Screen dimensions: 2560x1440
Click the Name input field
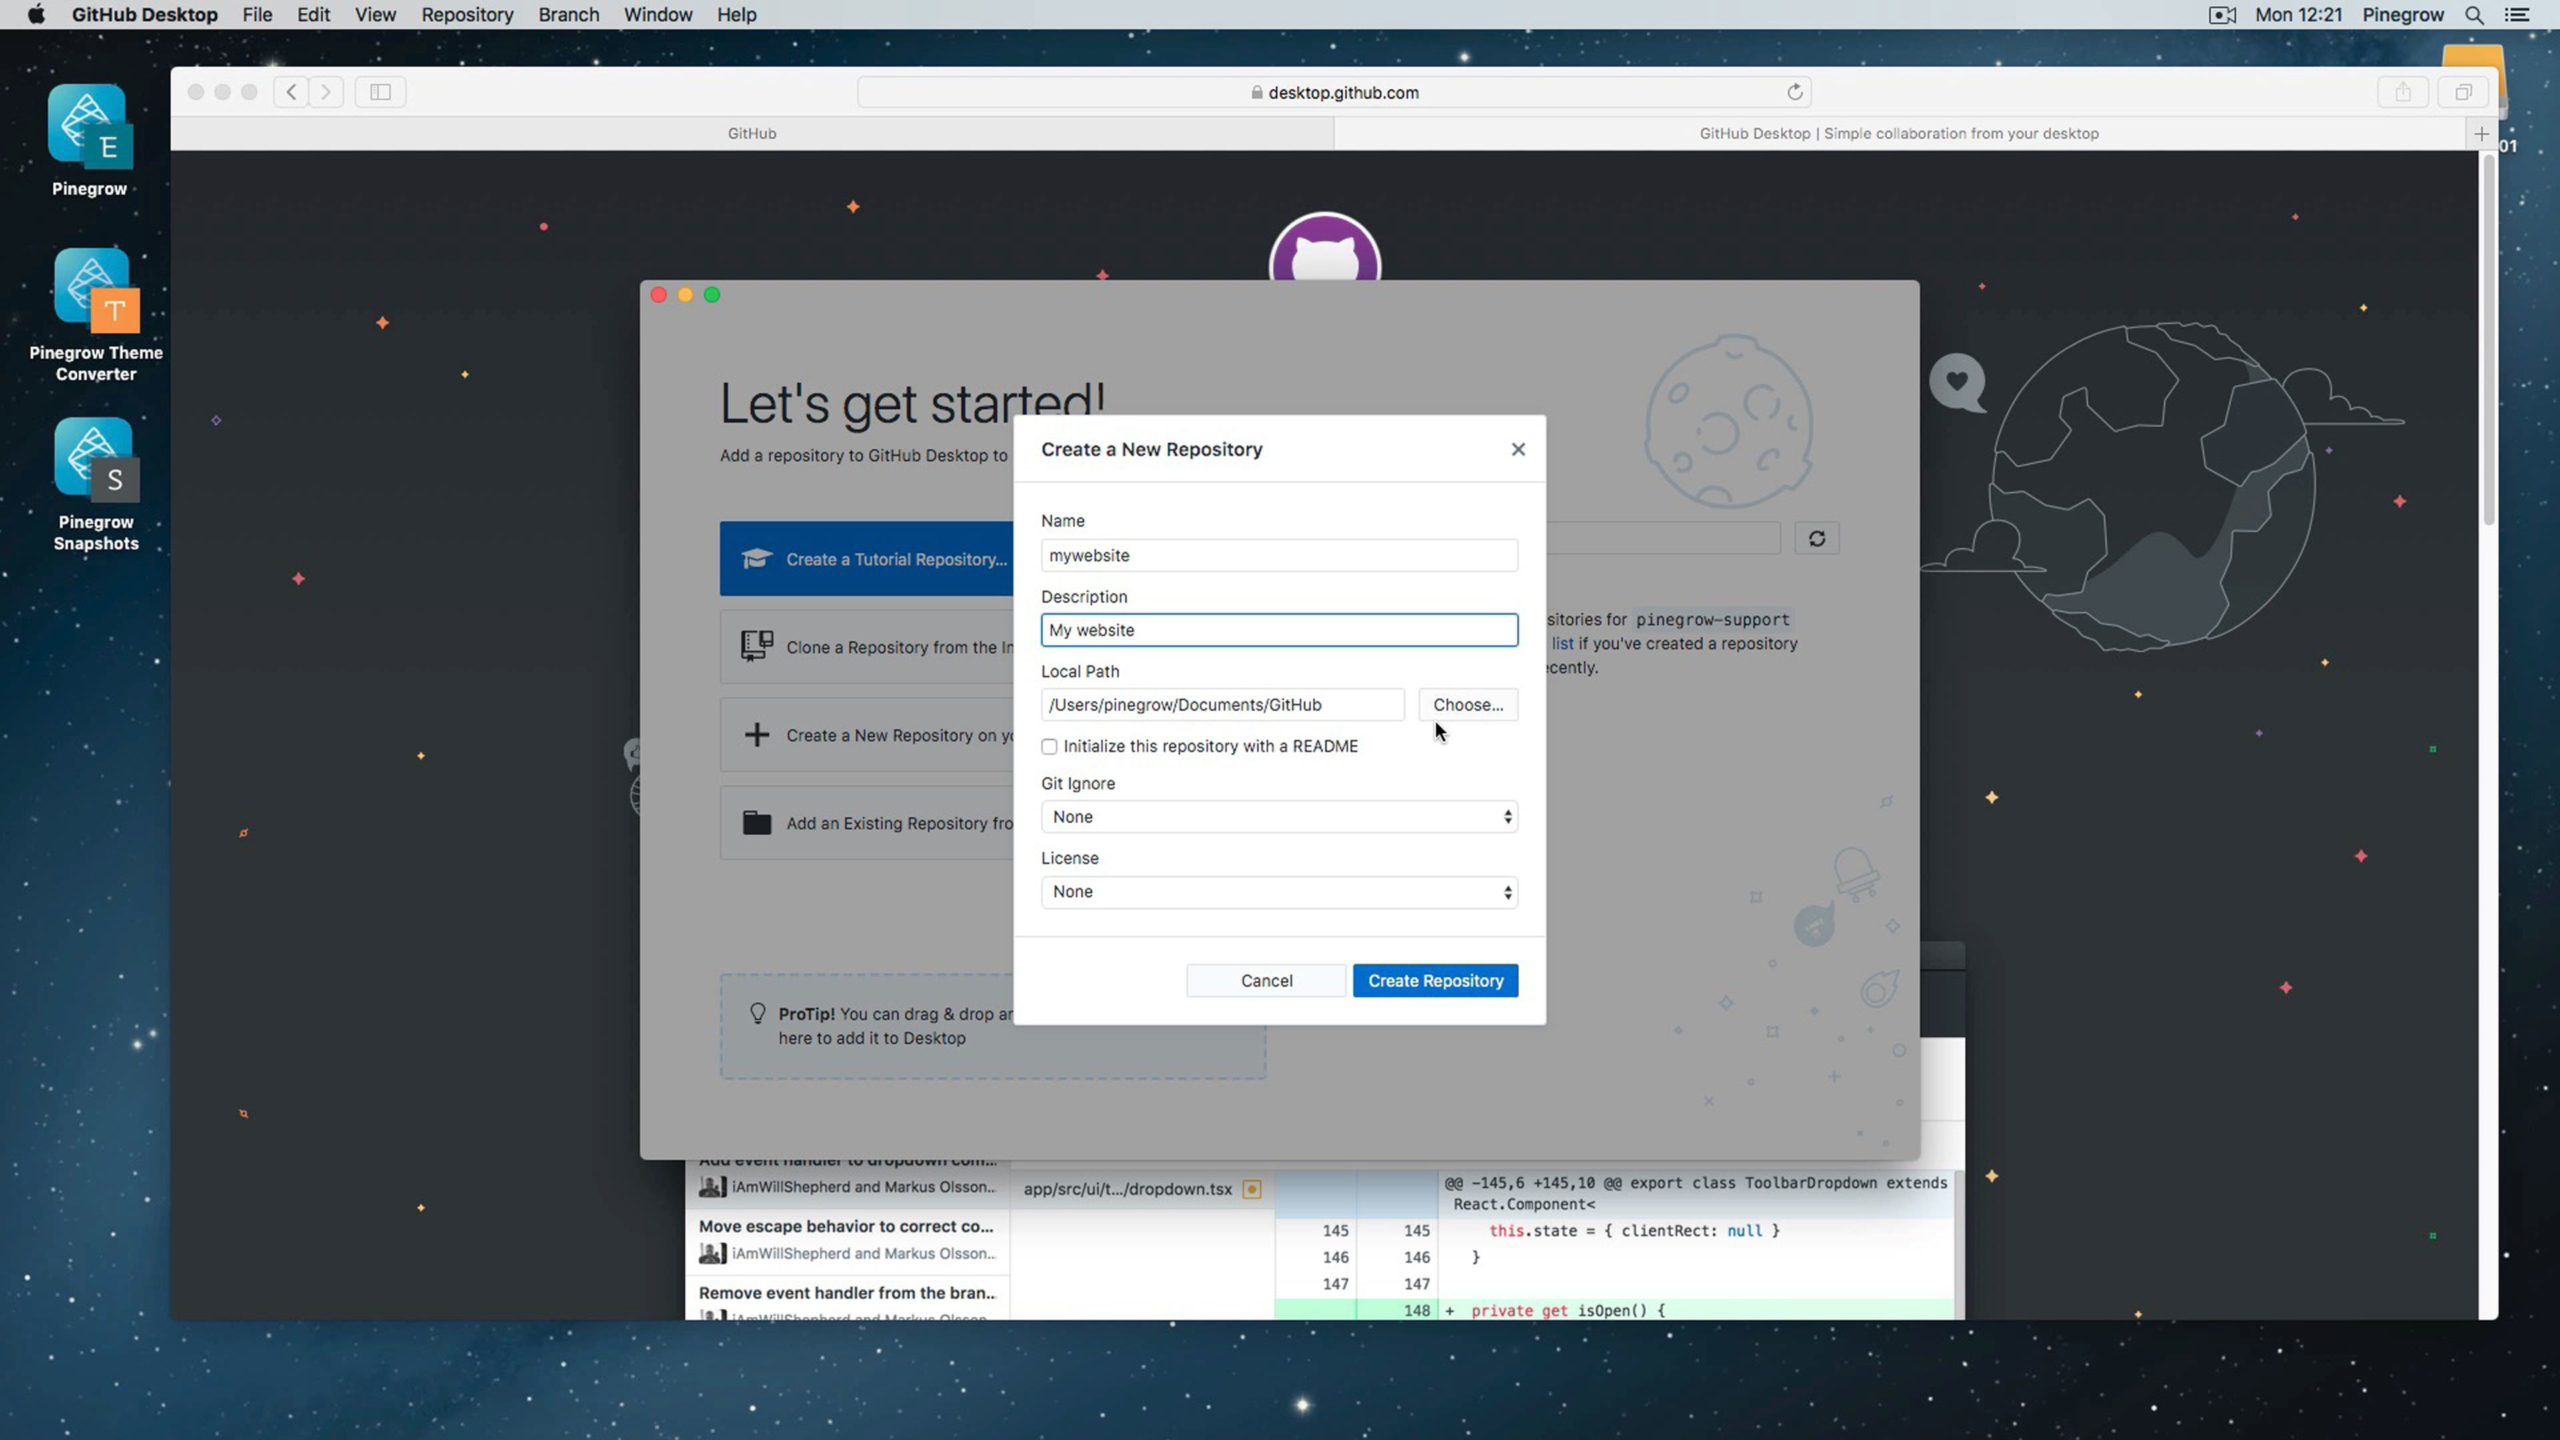pos(1280,554)
